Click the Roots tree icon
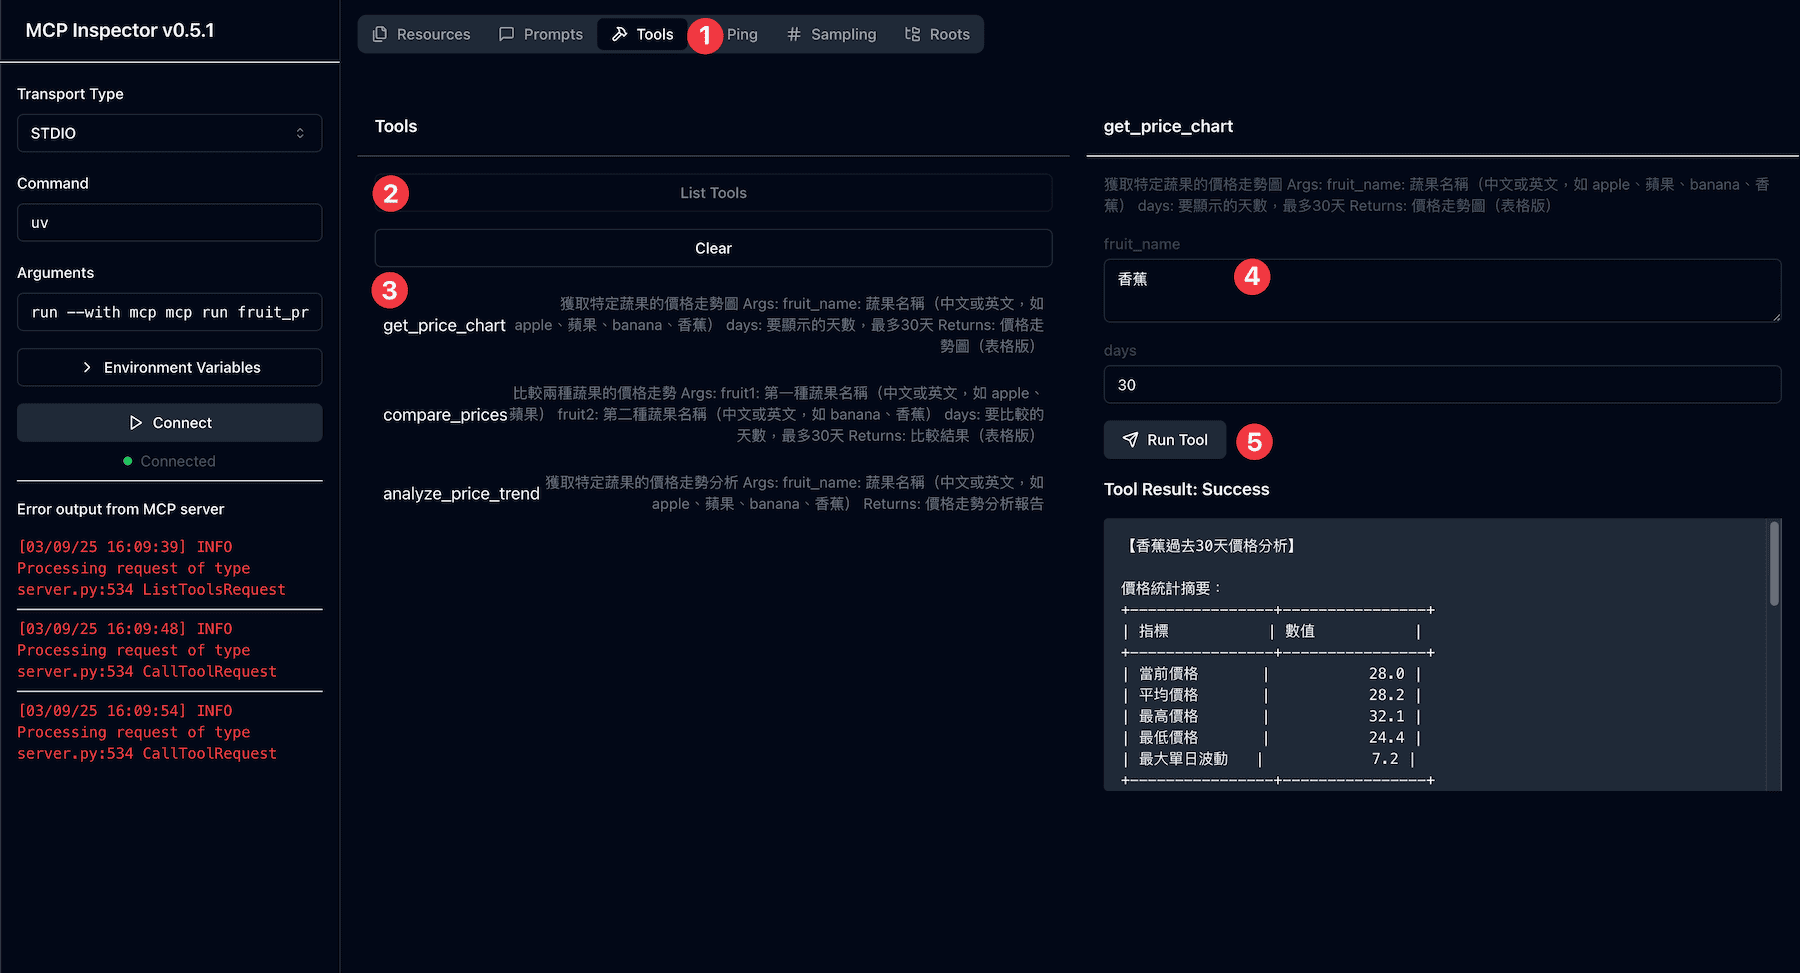This screenshot has width=1800, height=973. [912, 34]
